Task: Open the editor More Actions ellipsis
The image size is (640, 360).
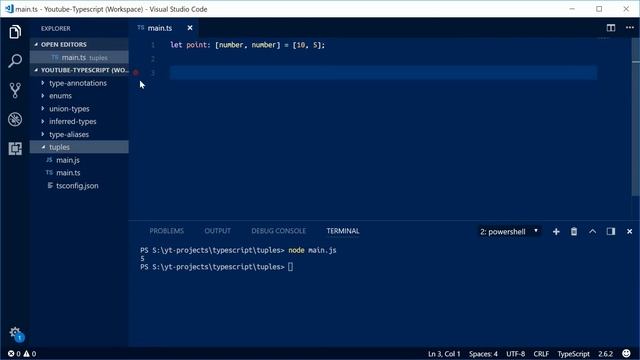Action: point(630,28)
